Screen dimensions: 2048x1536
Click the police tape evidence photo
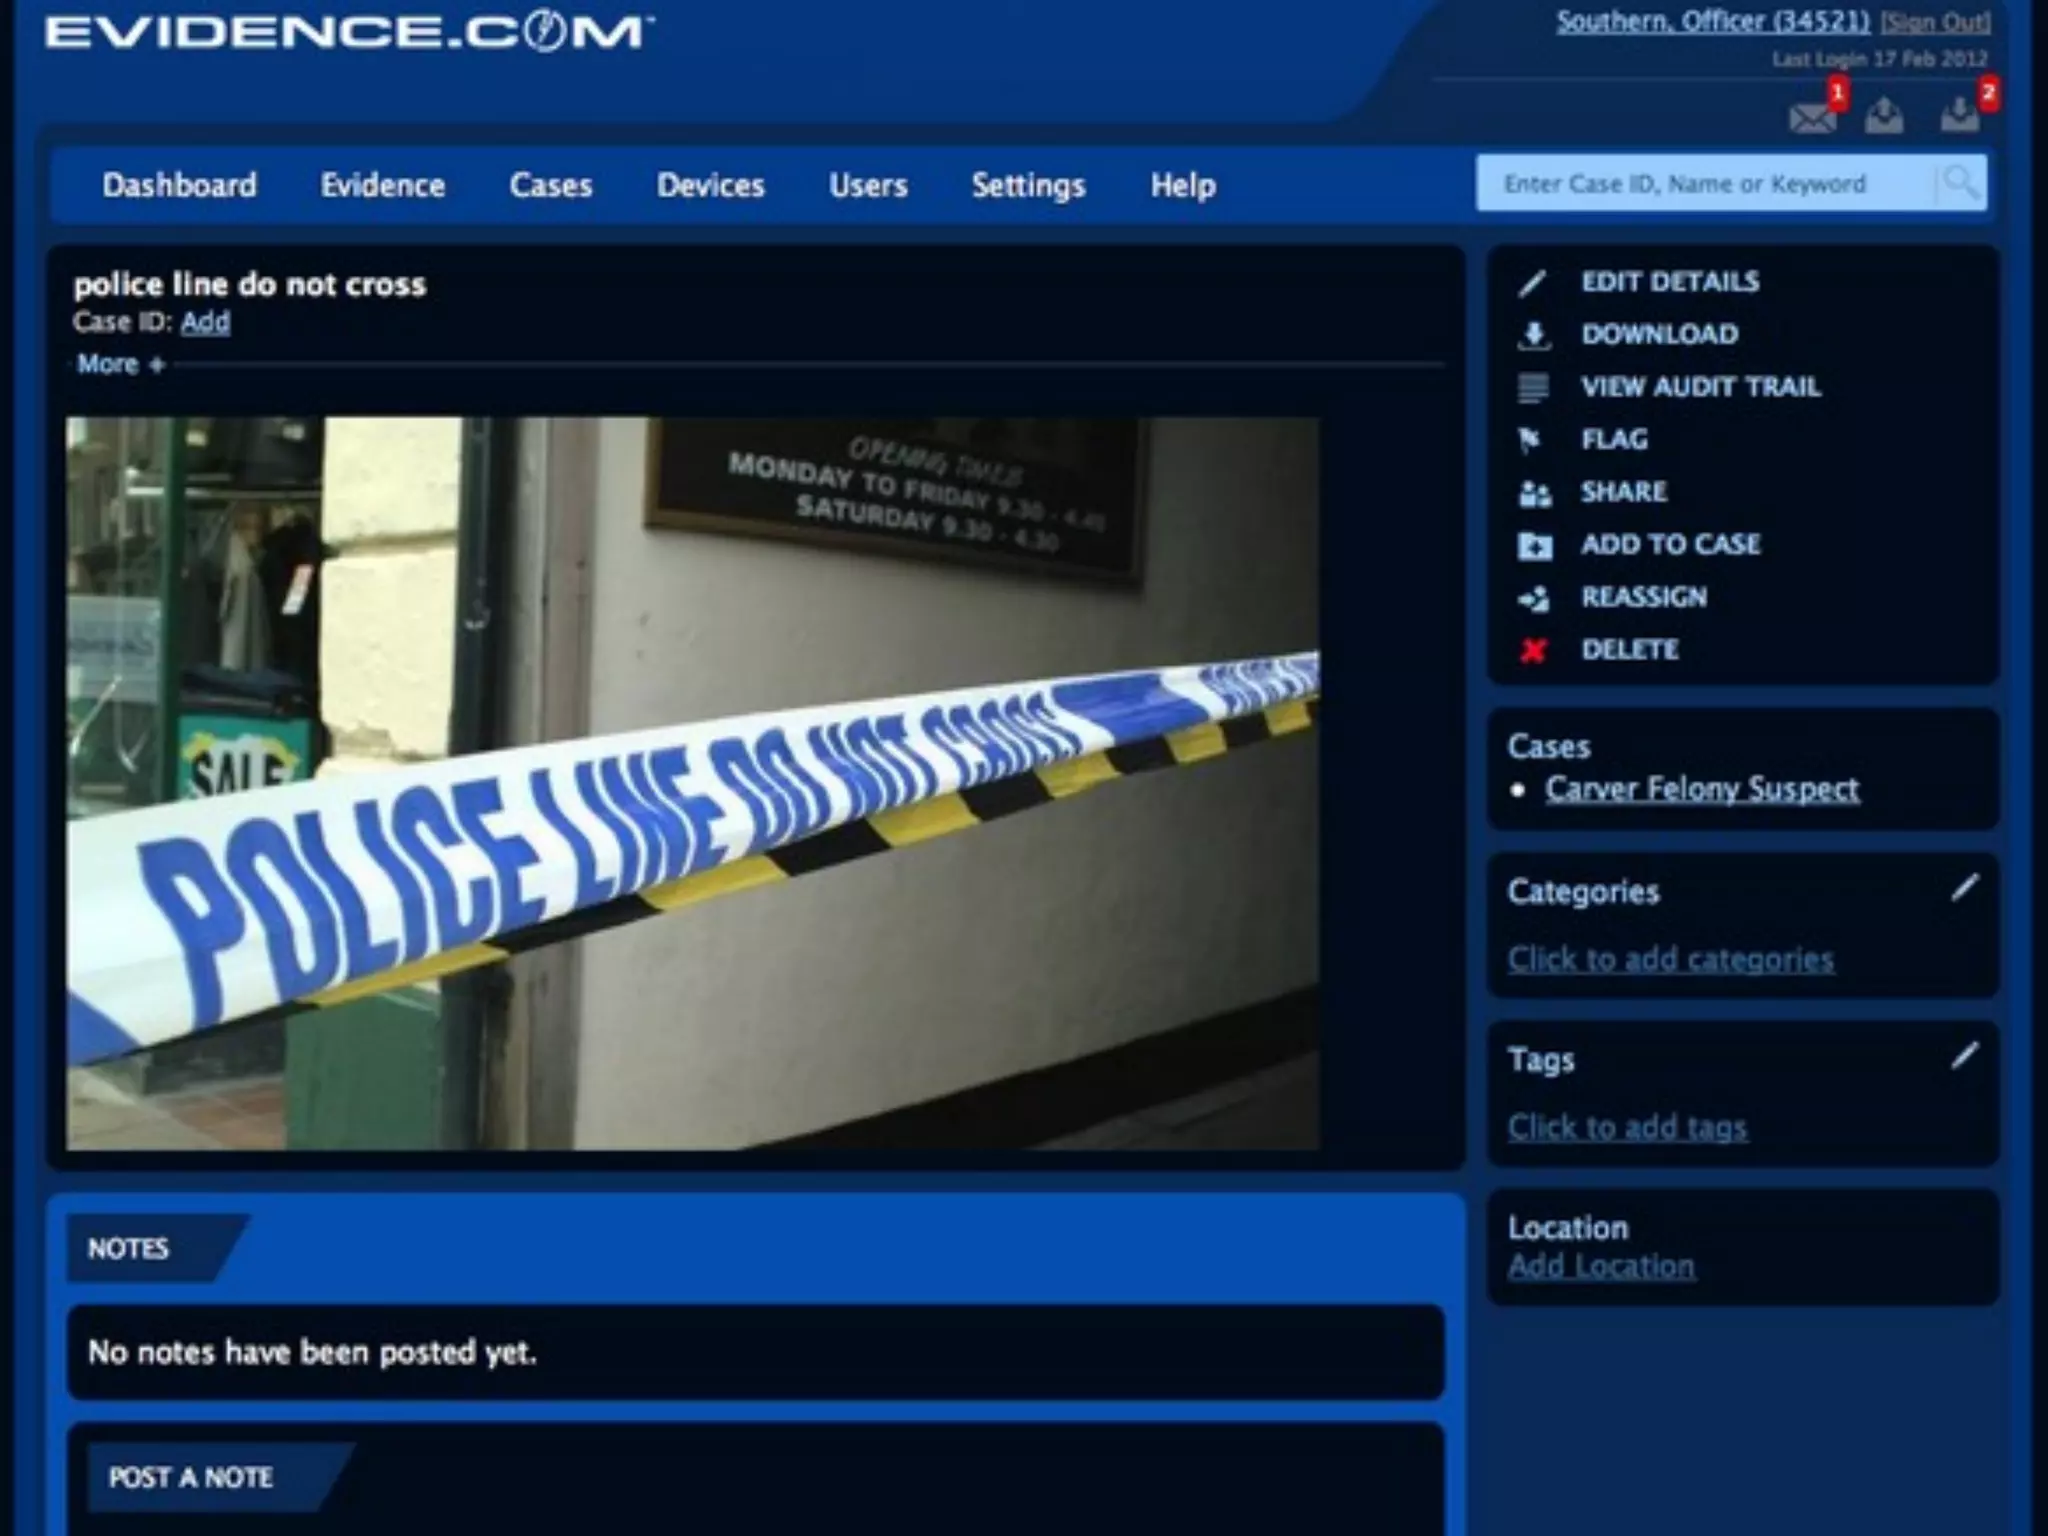pos(692,783)
